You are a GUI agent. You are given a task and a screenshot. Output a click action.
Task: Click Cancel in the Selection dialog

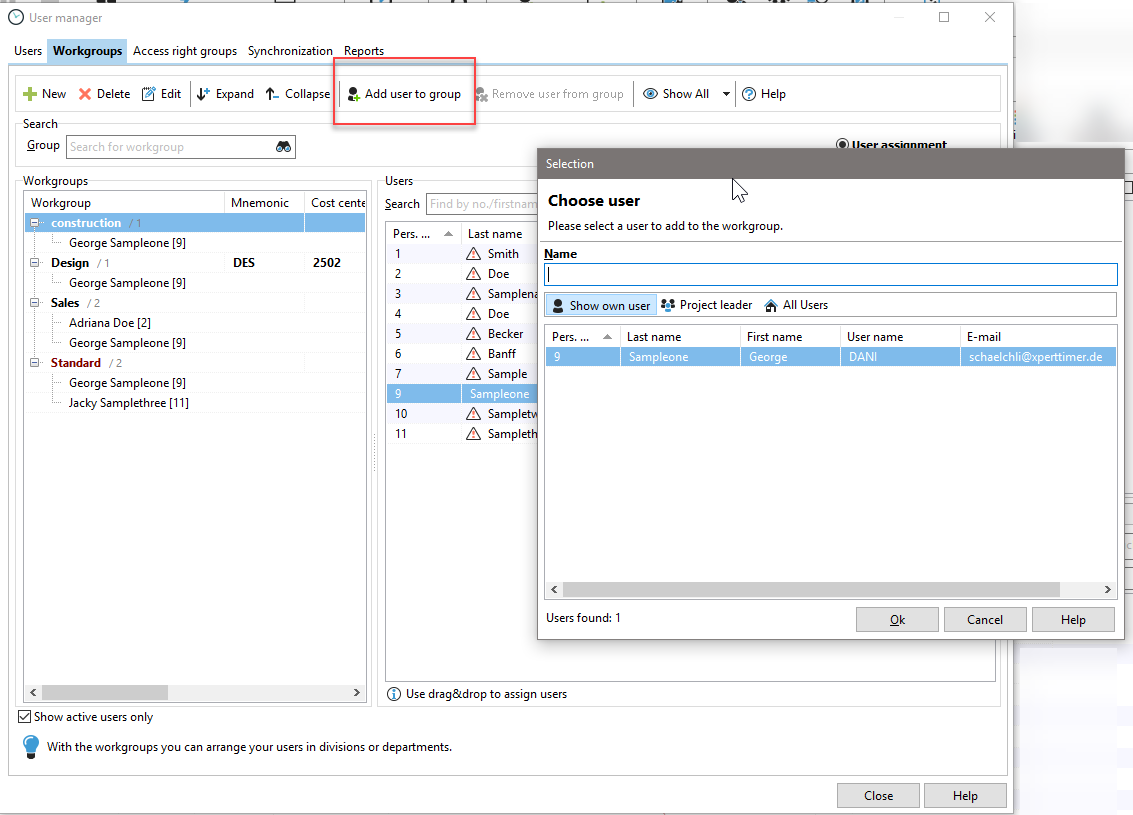pos(984,620)
